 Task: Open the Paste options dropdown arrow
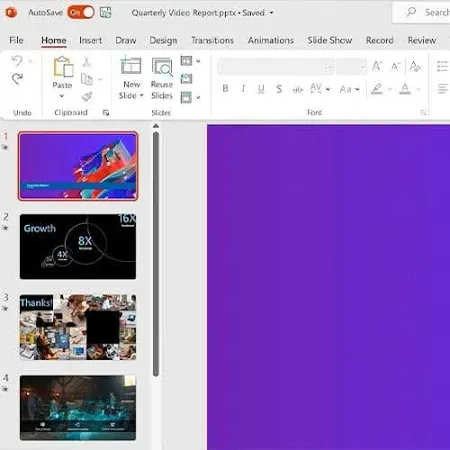click(62, 96)
